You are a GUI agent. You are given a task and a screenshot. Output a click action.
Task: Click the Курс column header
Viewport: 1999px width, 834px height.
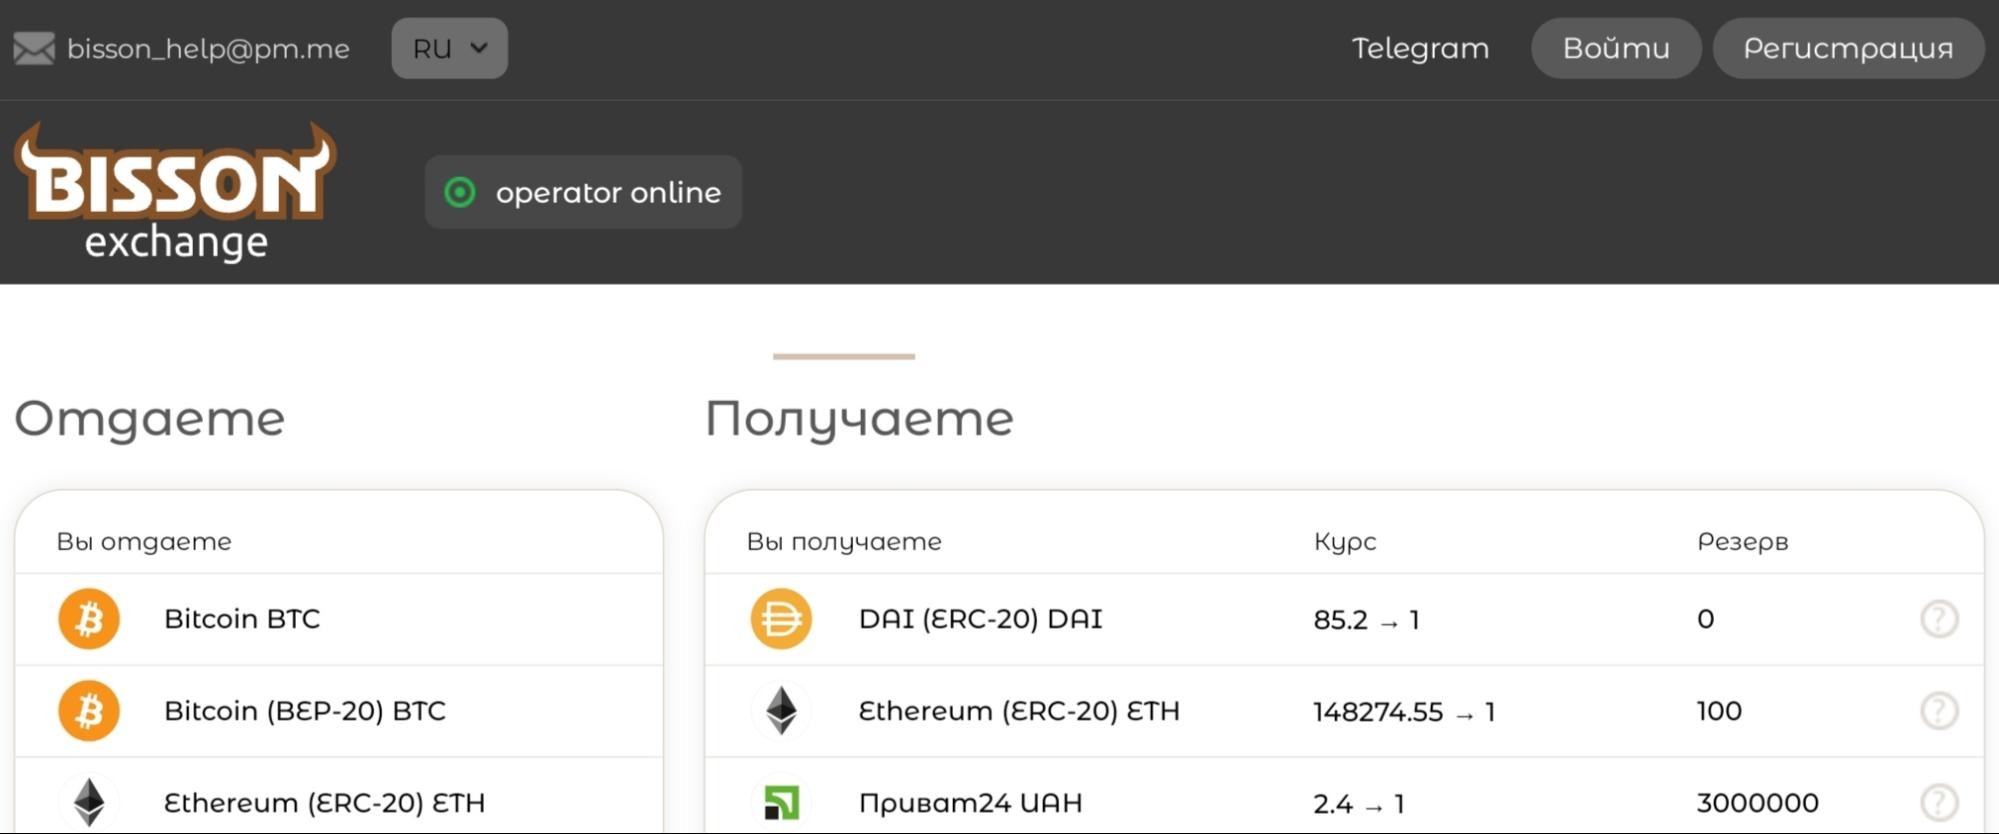[x=1345, y=542]
